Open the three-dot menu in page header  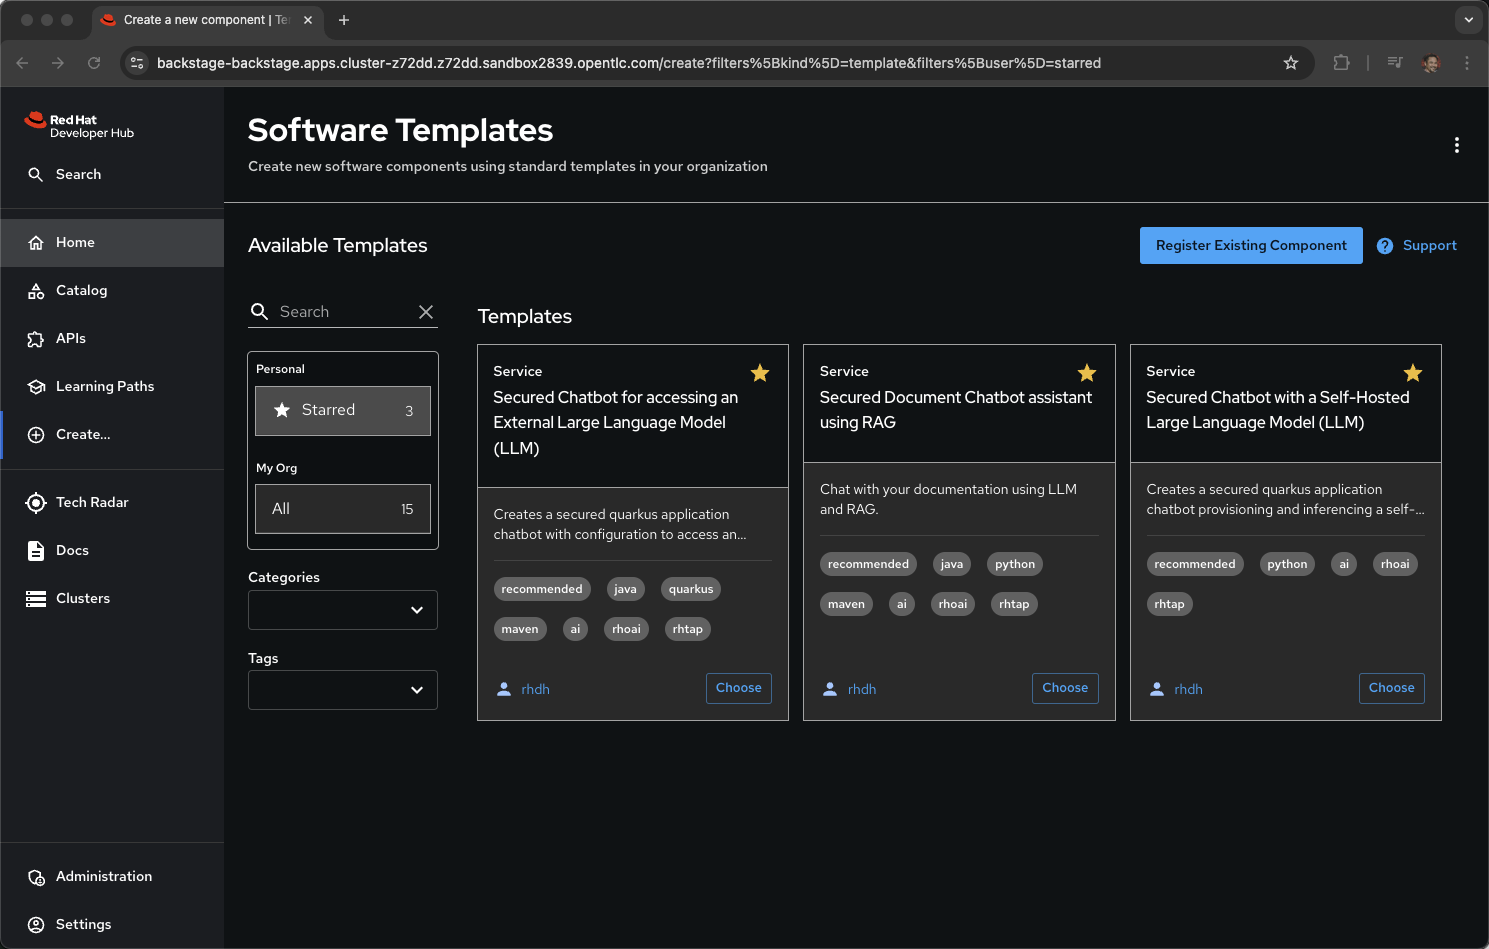click(1456, 145)
